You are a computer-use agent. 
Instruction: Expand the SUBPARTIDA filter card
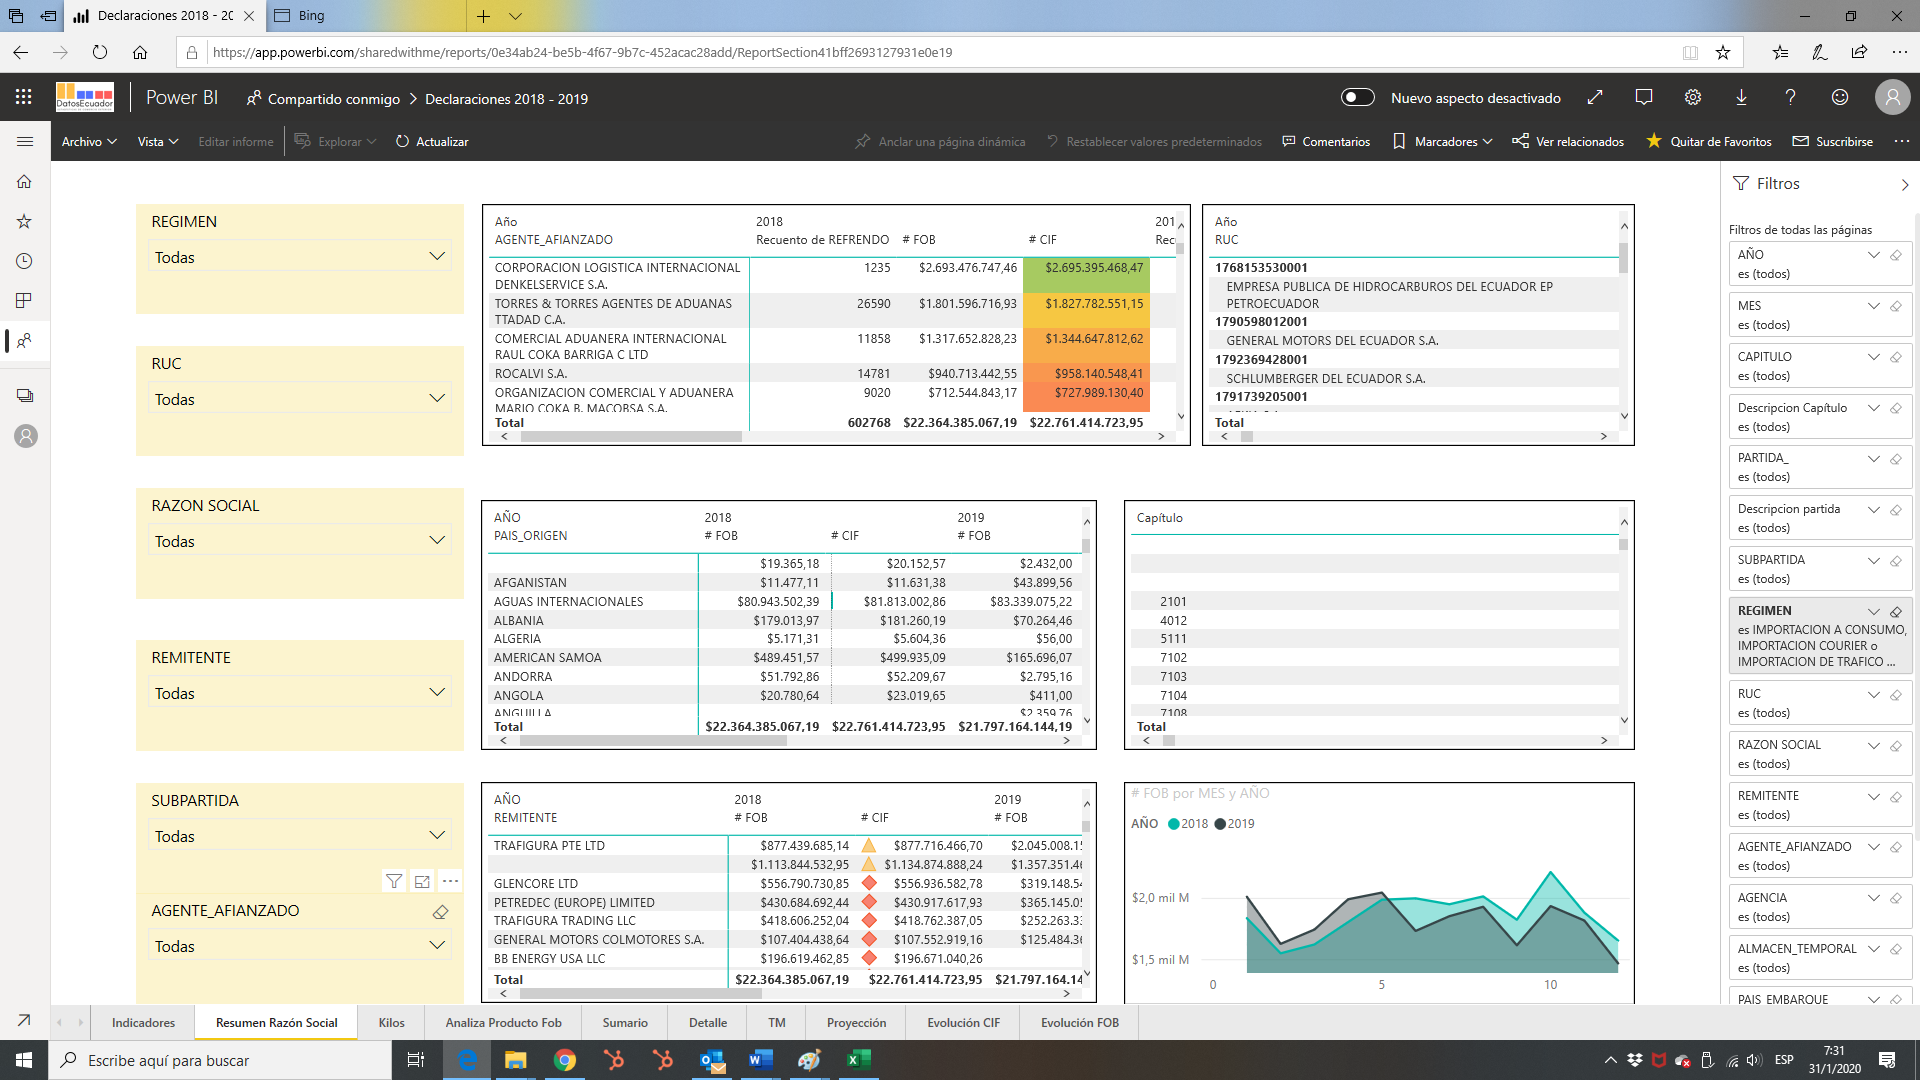[1874, 561]
